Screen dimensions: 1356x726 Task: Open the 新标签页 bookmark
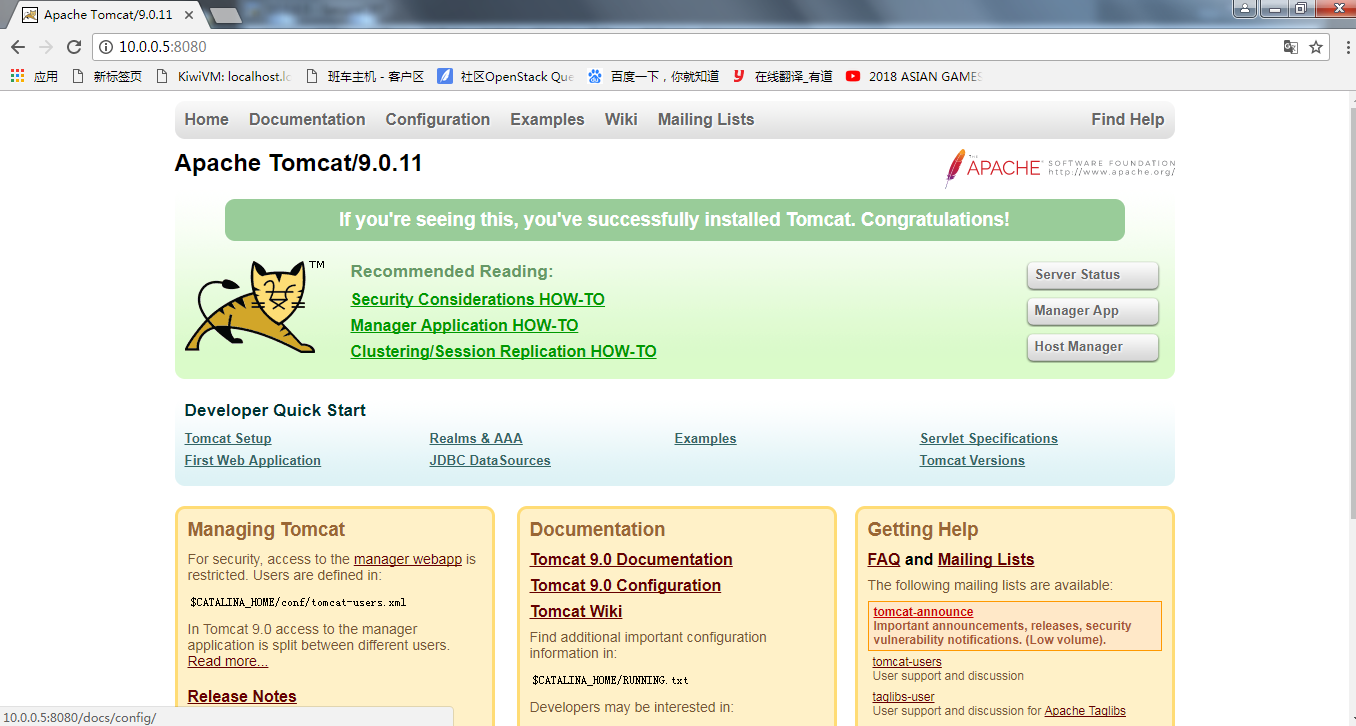(x=107, y=76)
